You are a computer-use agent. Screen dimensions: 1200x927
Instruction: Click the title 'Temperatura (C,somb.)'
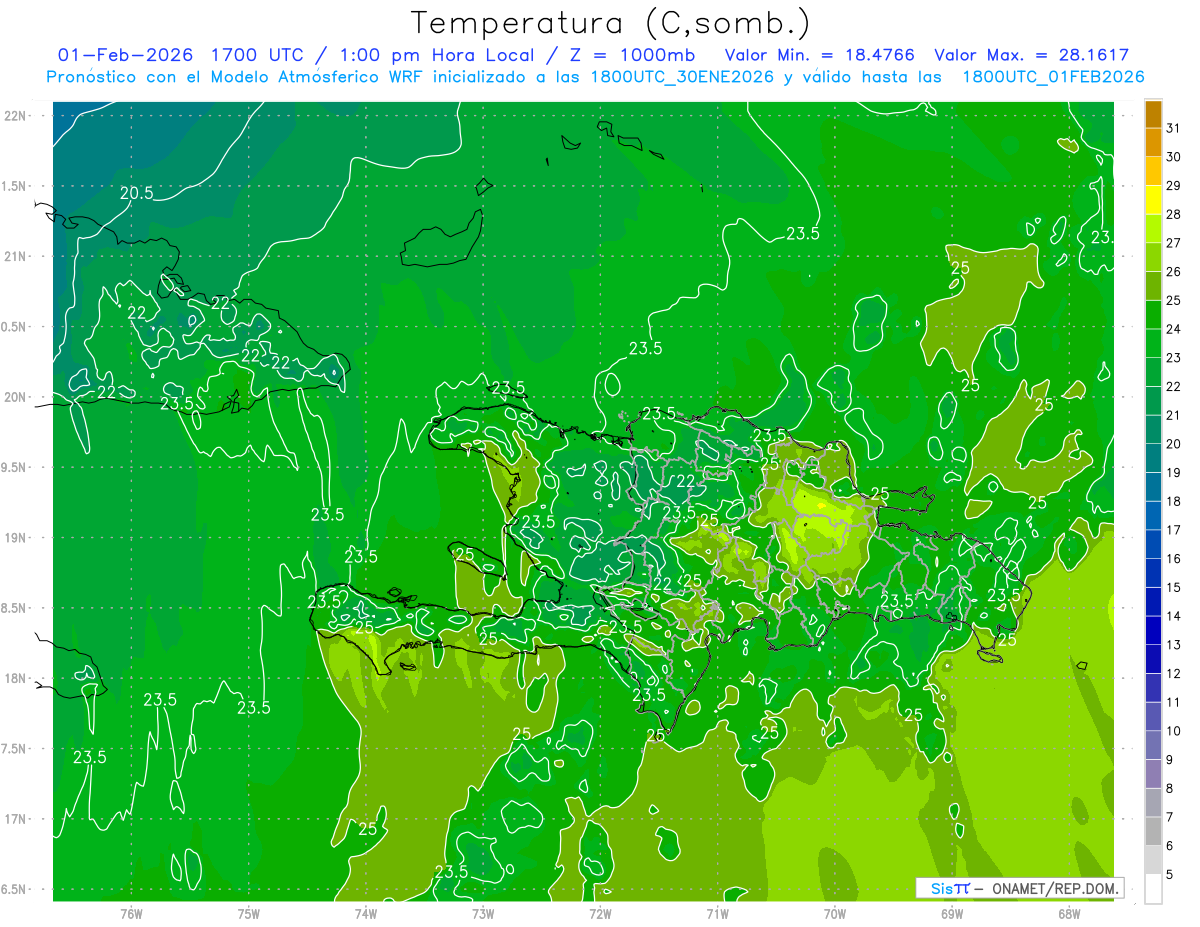pyautogui.click(x=610, y=23)
